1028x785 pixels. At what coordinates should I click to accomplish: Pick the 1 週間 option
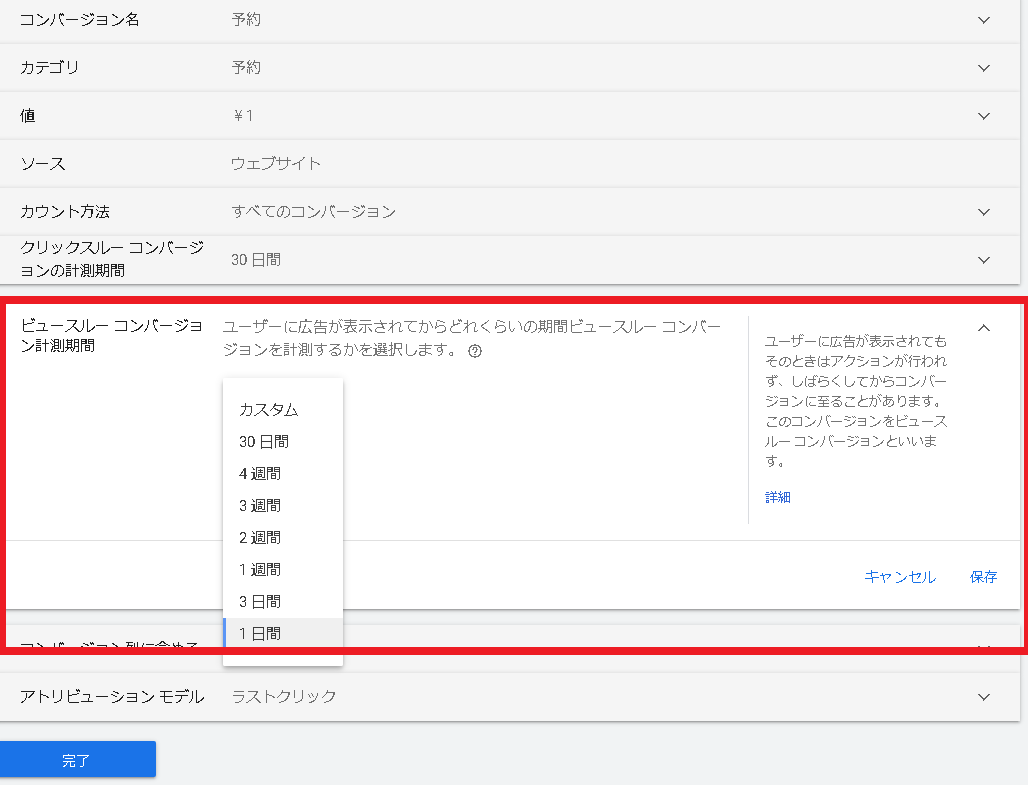[283, 570]
